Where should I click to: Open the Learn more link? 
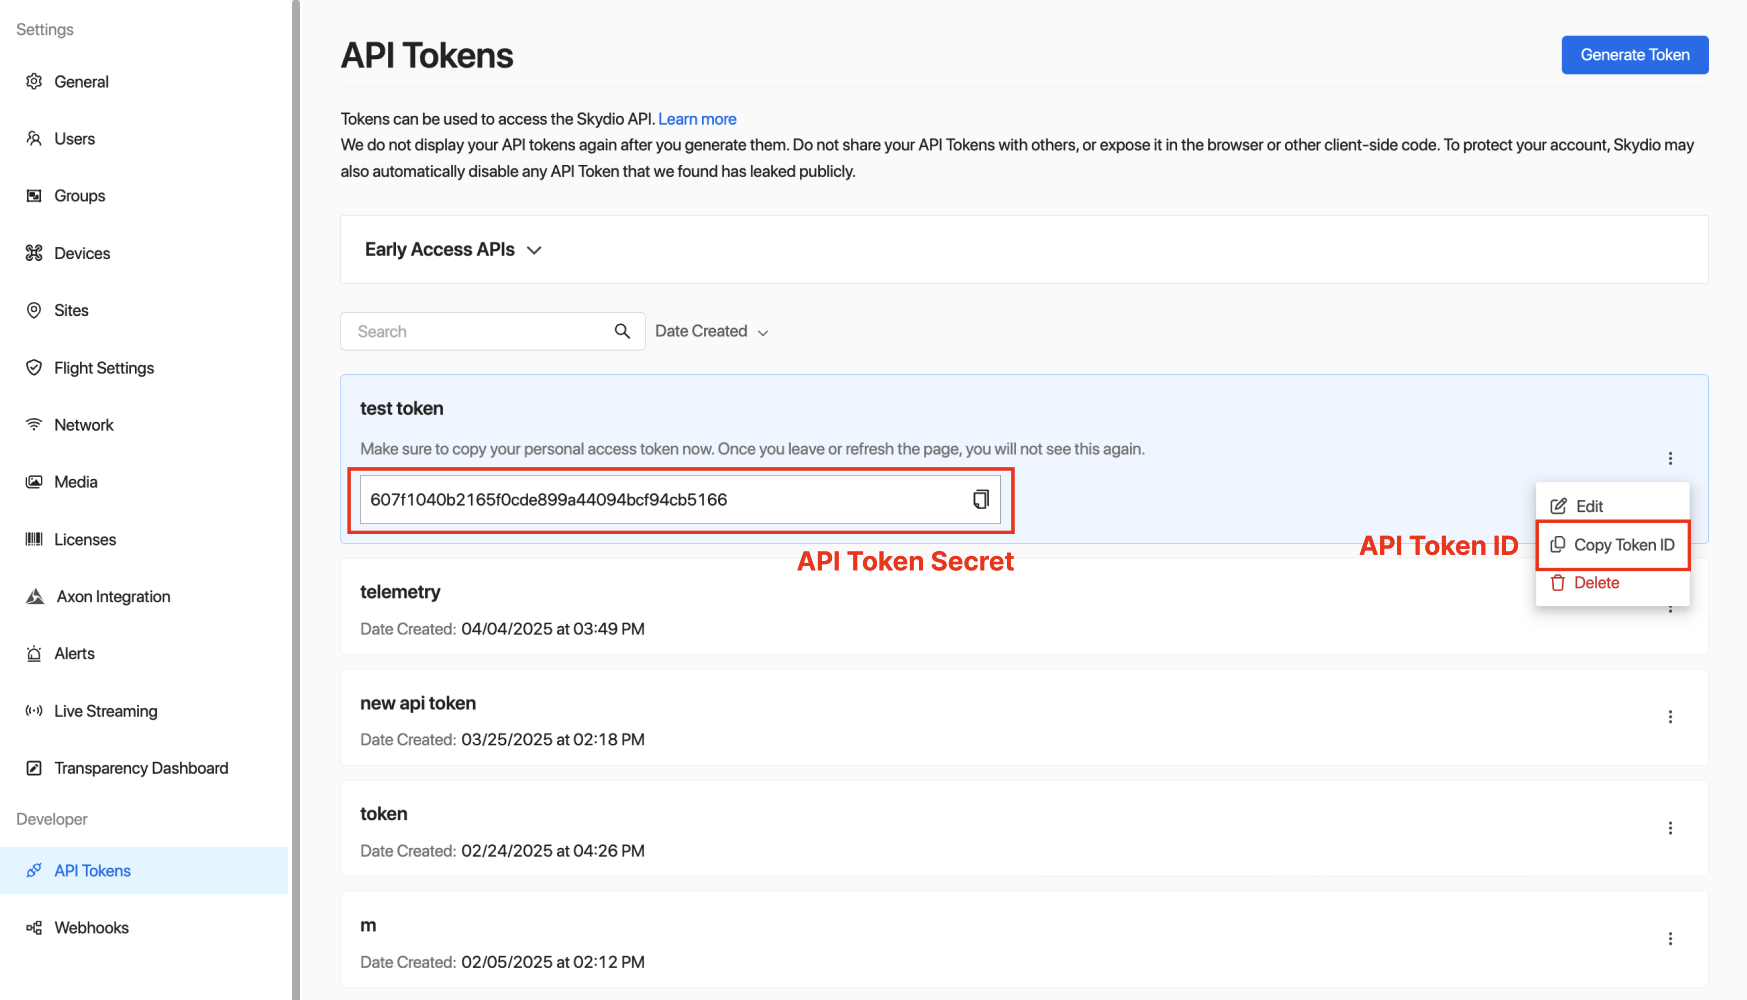point(697,119)
